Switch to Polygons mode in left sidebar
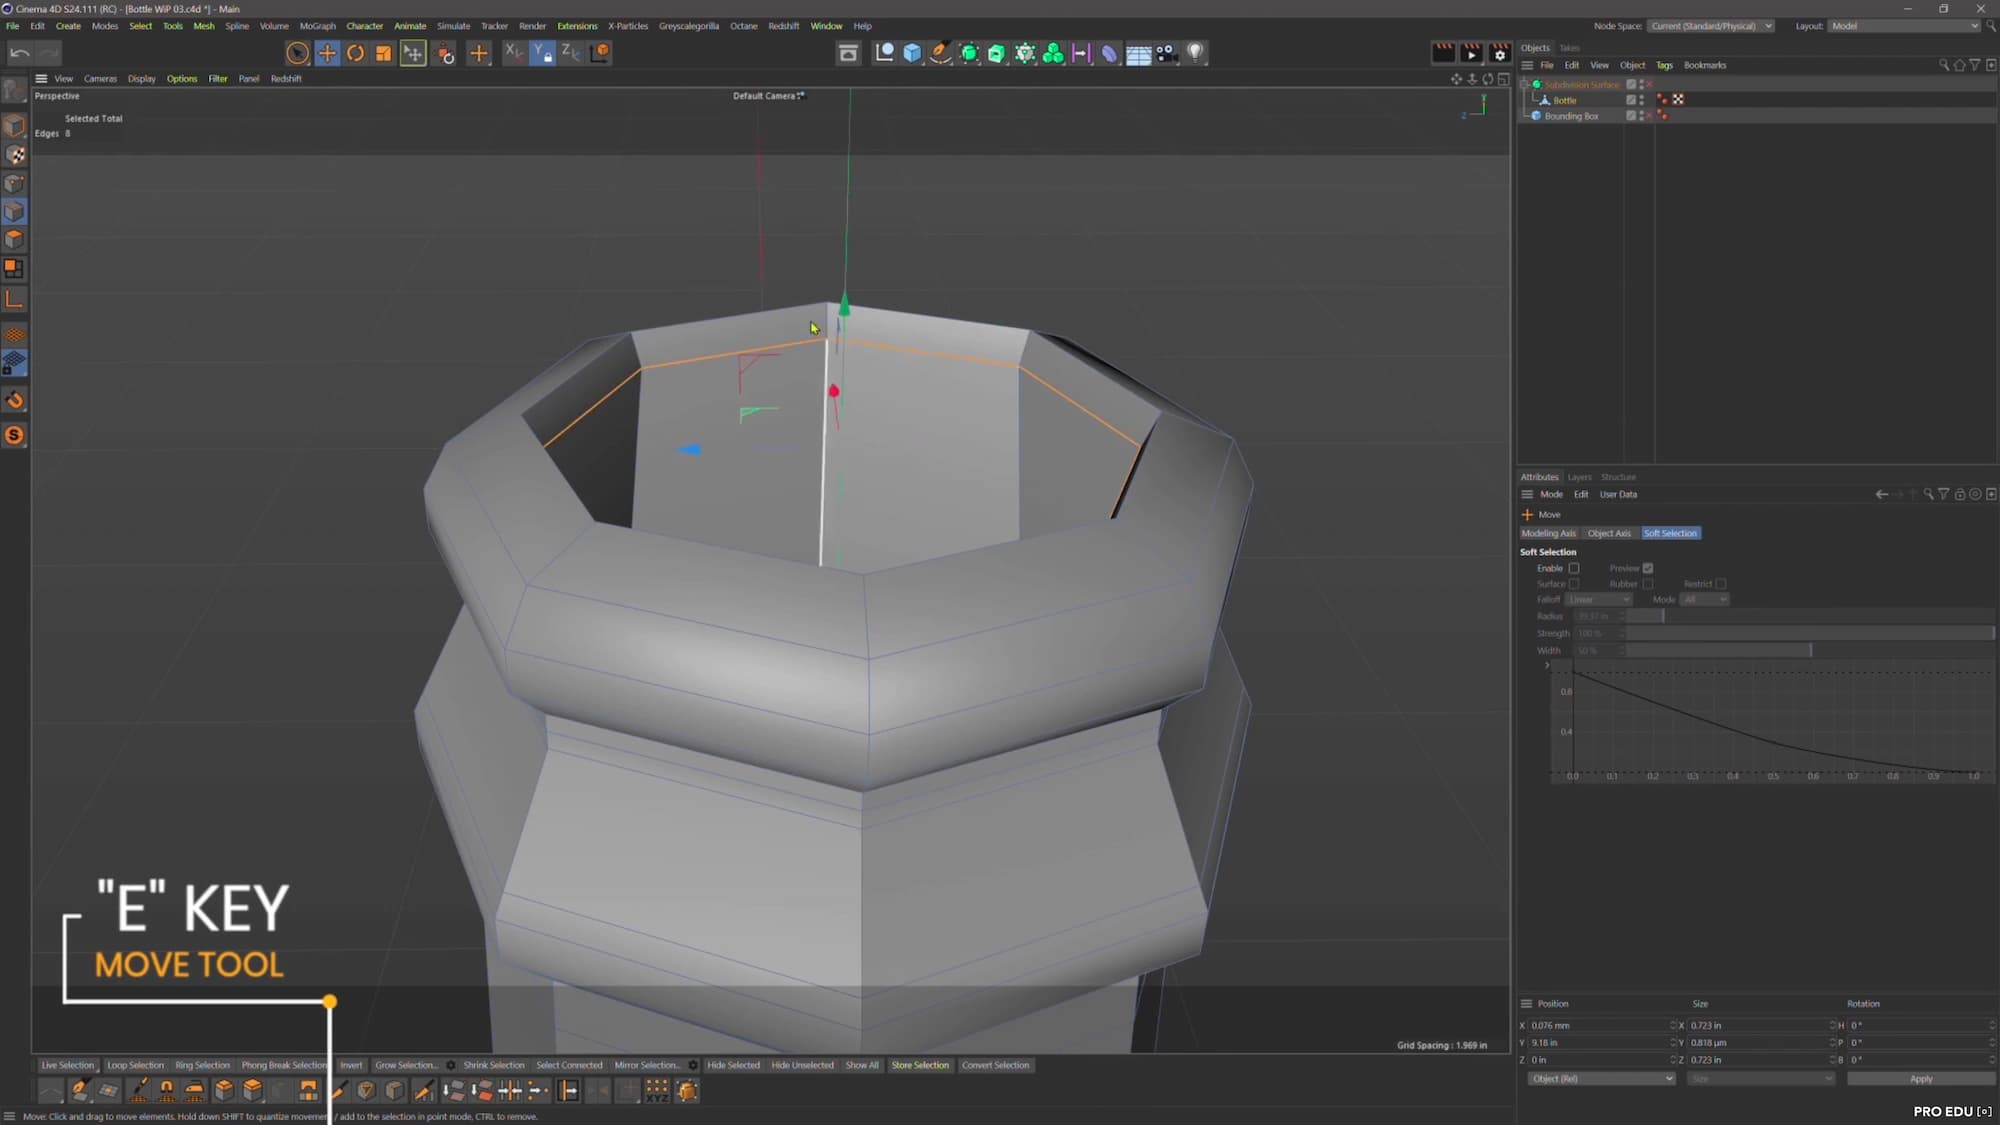 pos(14,240)
